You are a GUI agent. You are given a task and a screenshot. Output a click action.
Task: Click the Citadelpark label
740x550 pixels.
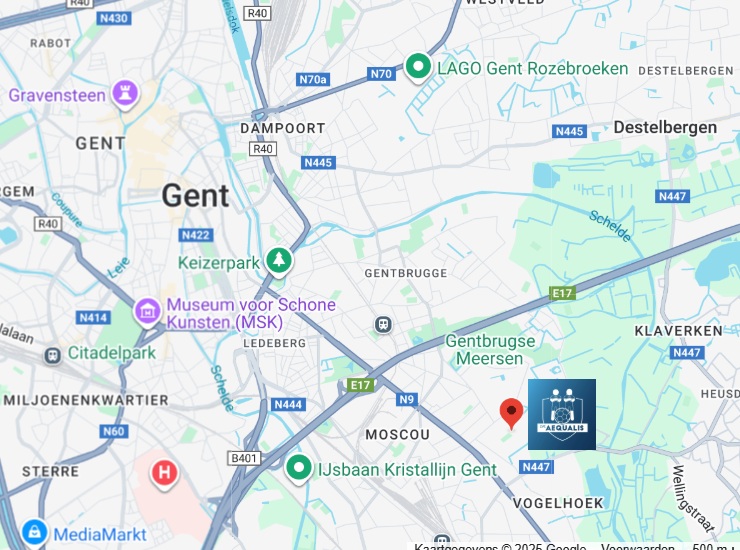click(111, 353)
